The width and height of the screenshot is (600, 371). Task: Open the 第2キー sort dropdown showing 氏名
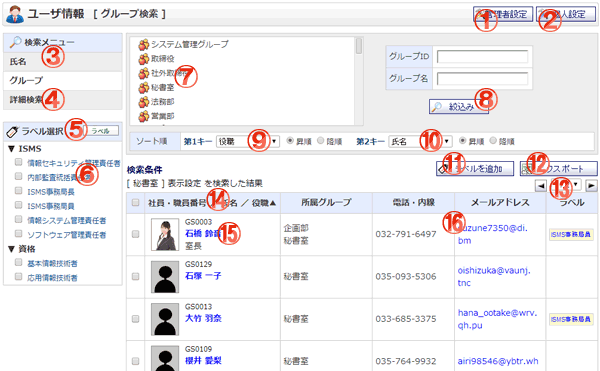coord(420,142)
